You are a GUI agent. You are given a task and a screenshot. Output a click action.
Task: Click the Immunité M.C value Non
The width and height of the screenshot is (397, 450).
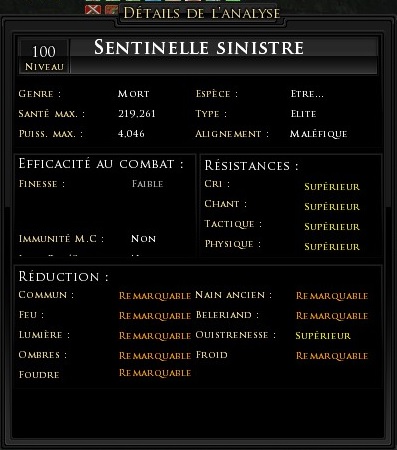(143, 239)
